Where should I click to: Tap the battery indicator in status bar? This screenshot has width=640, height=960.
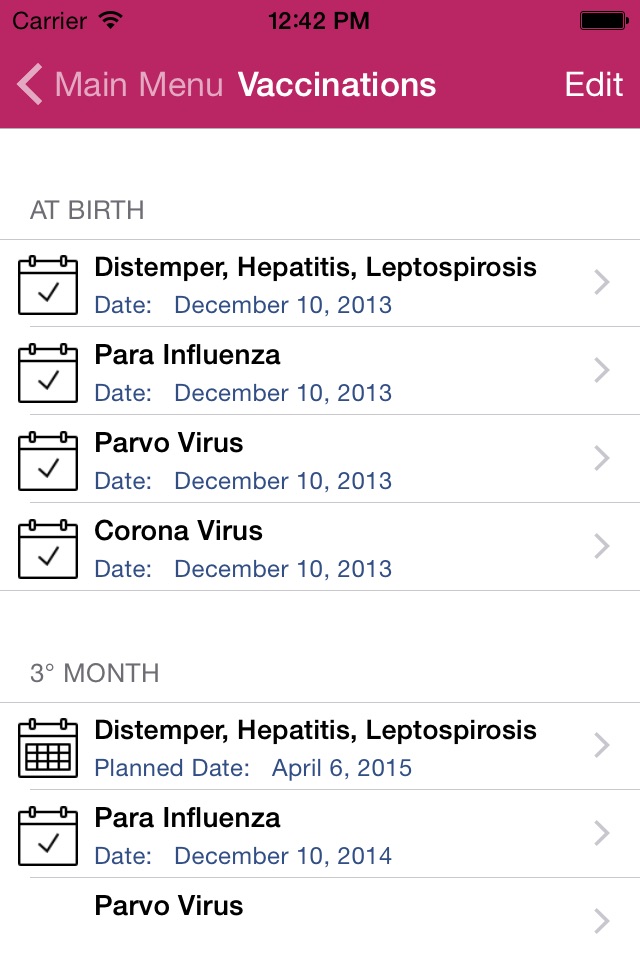pyautogui.click(x=602, y=20)
